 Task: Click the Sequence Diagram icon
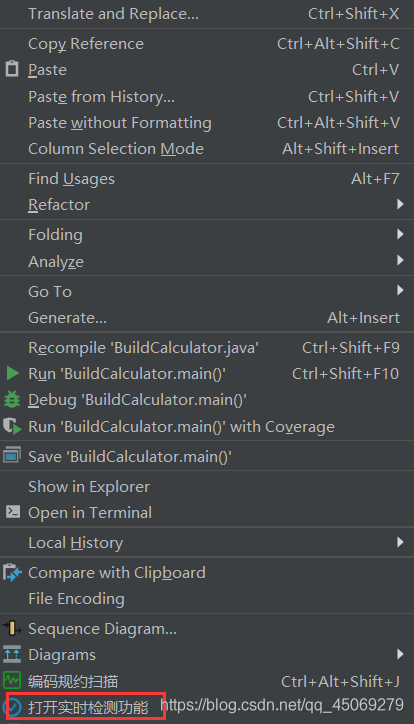tap(12, 628)
